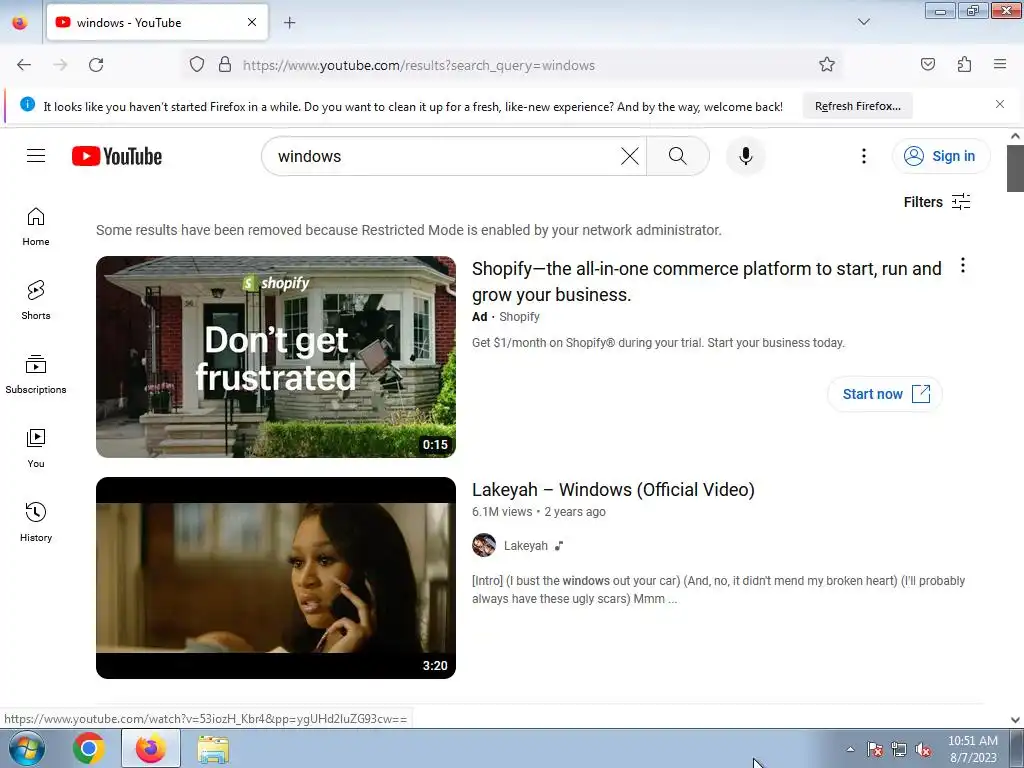
Task: Open a new Firefox tab
Action: coord(289,23)
